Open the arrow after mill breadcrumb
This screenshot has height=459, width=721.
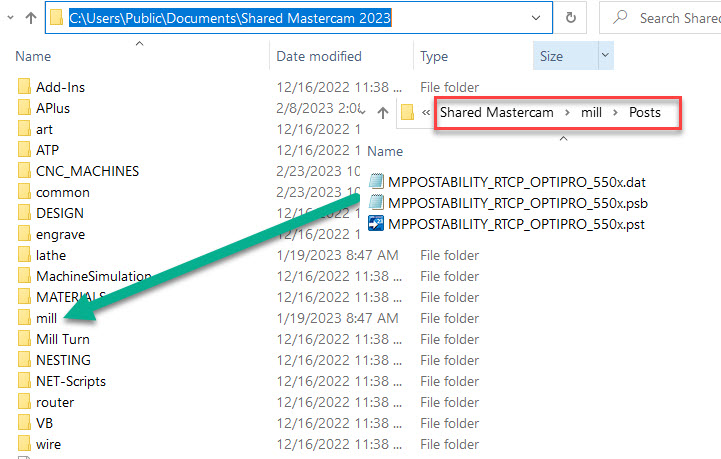click(615, 113)
